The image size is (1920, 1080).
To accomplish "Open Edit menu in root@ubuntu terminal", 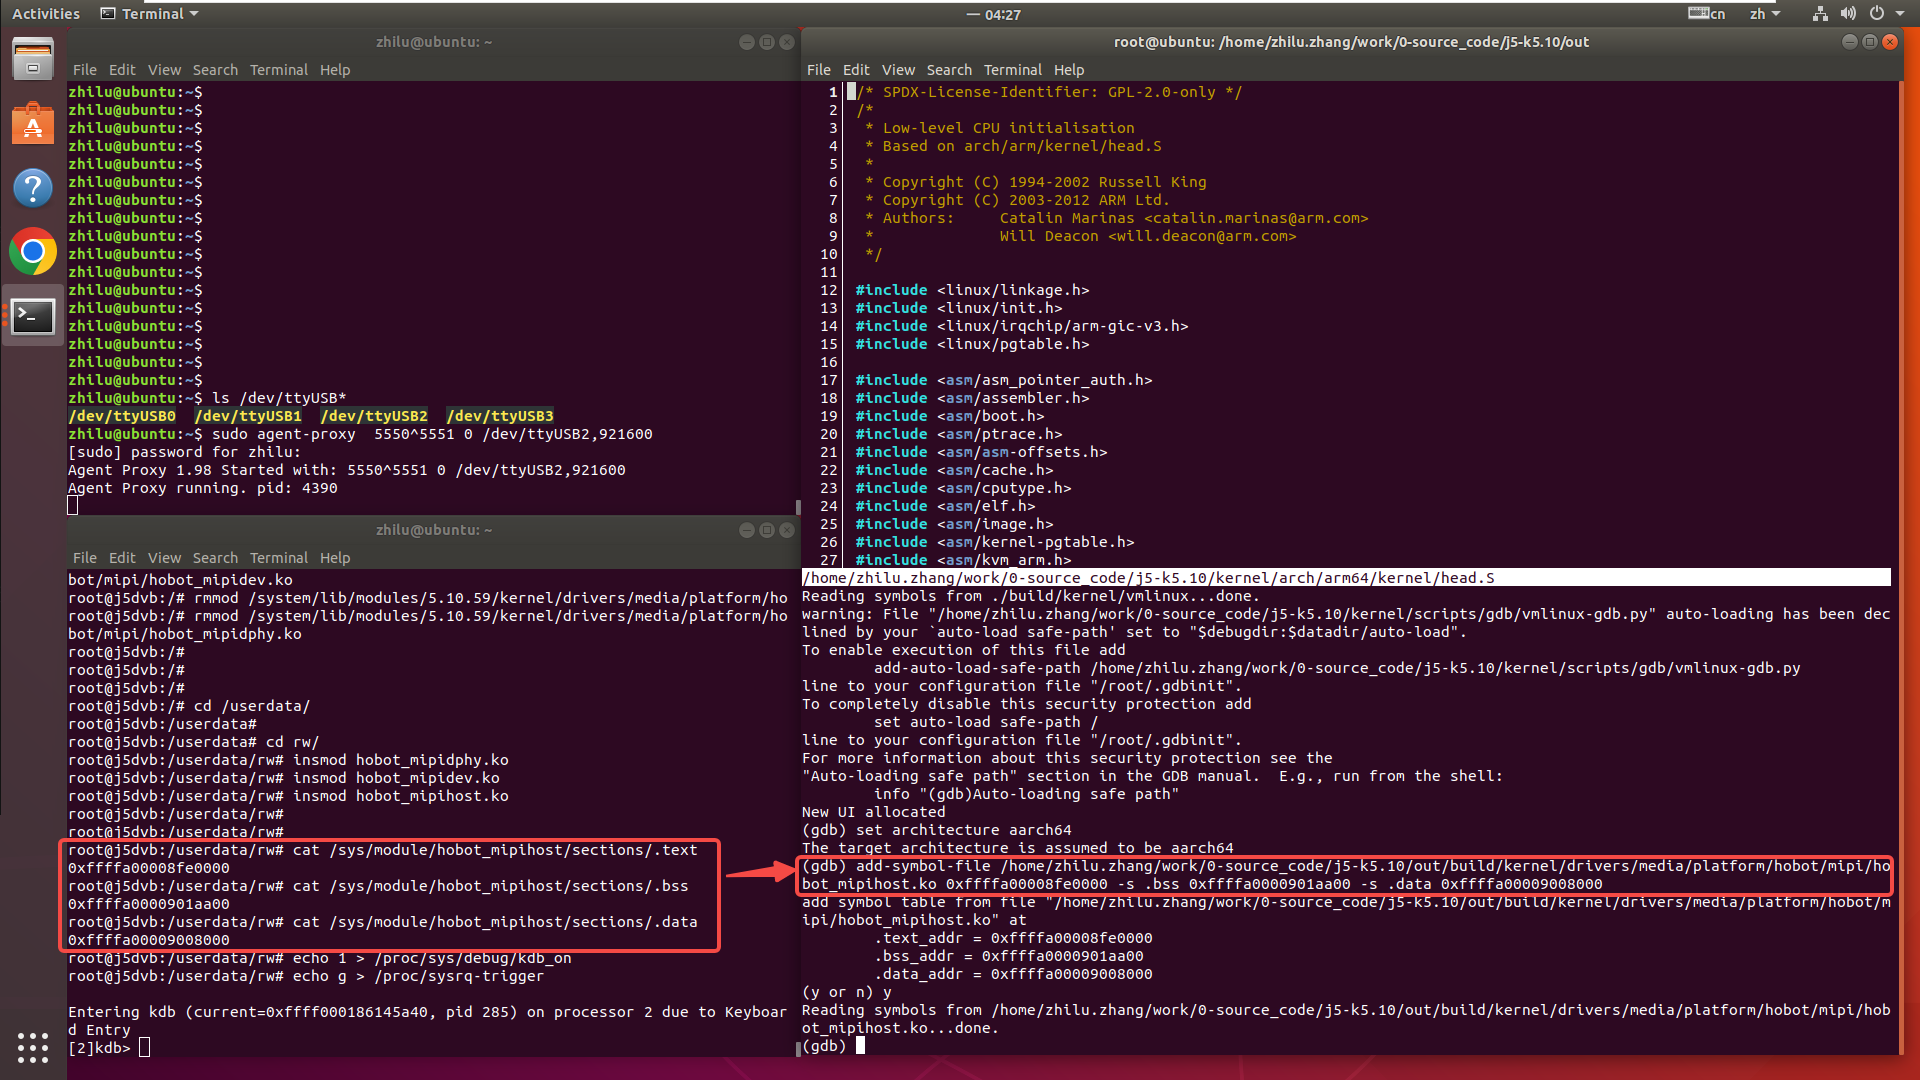I will [x=856, y=70].
